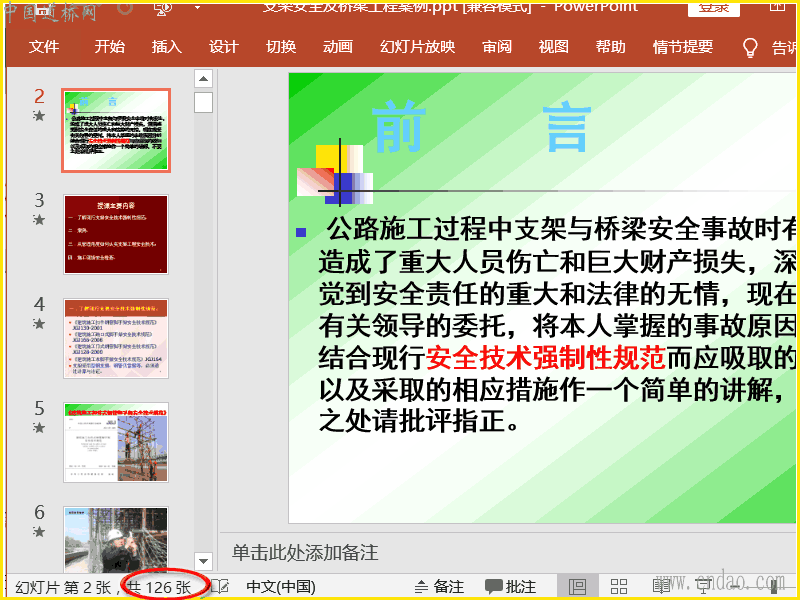Screen dimensions: 800x600
Task: Toggle the 备注 notes pane button
Action: (439, 587)
